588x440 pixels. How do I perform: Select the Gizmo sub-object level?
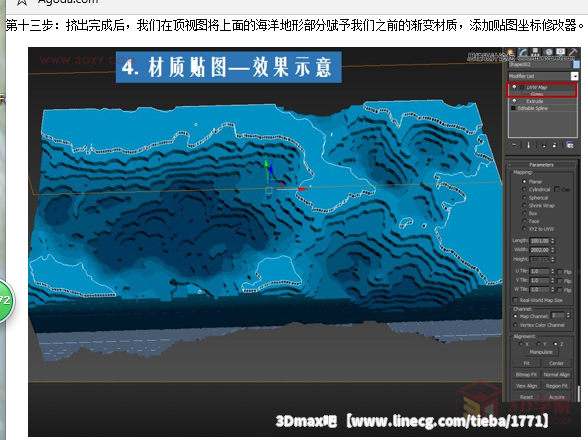point(537,94)
